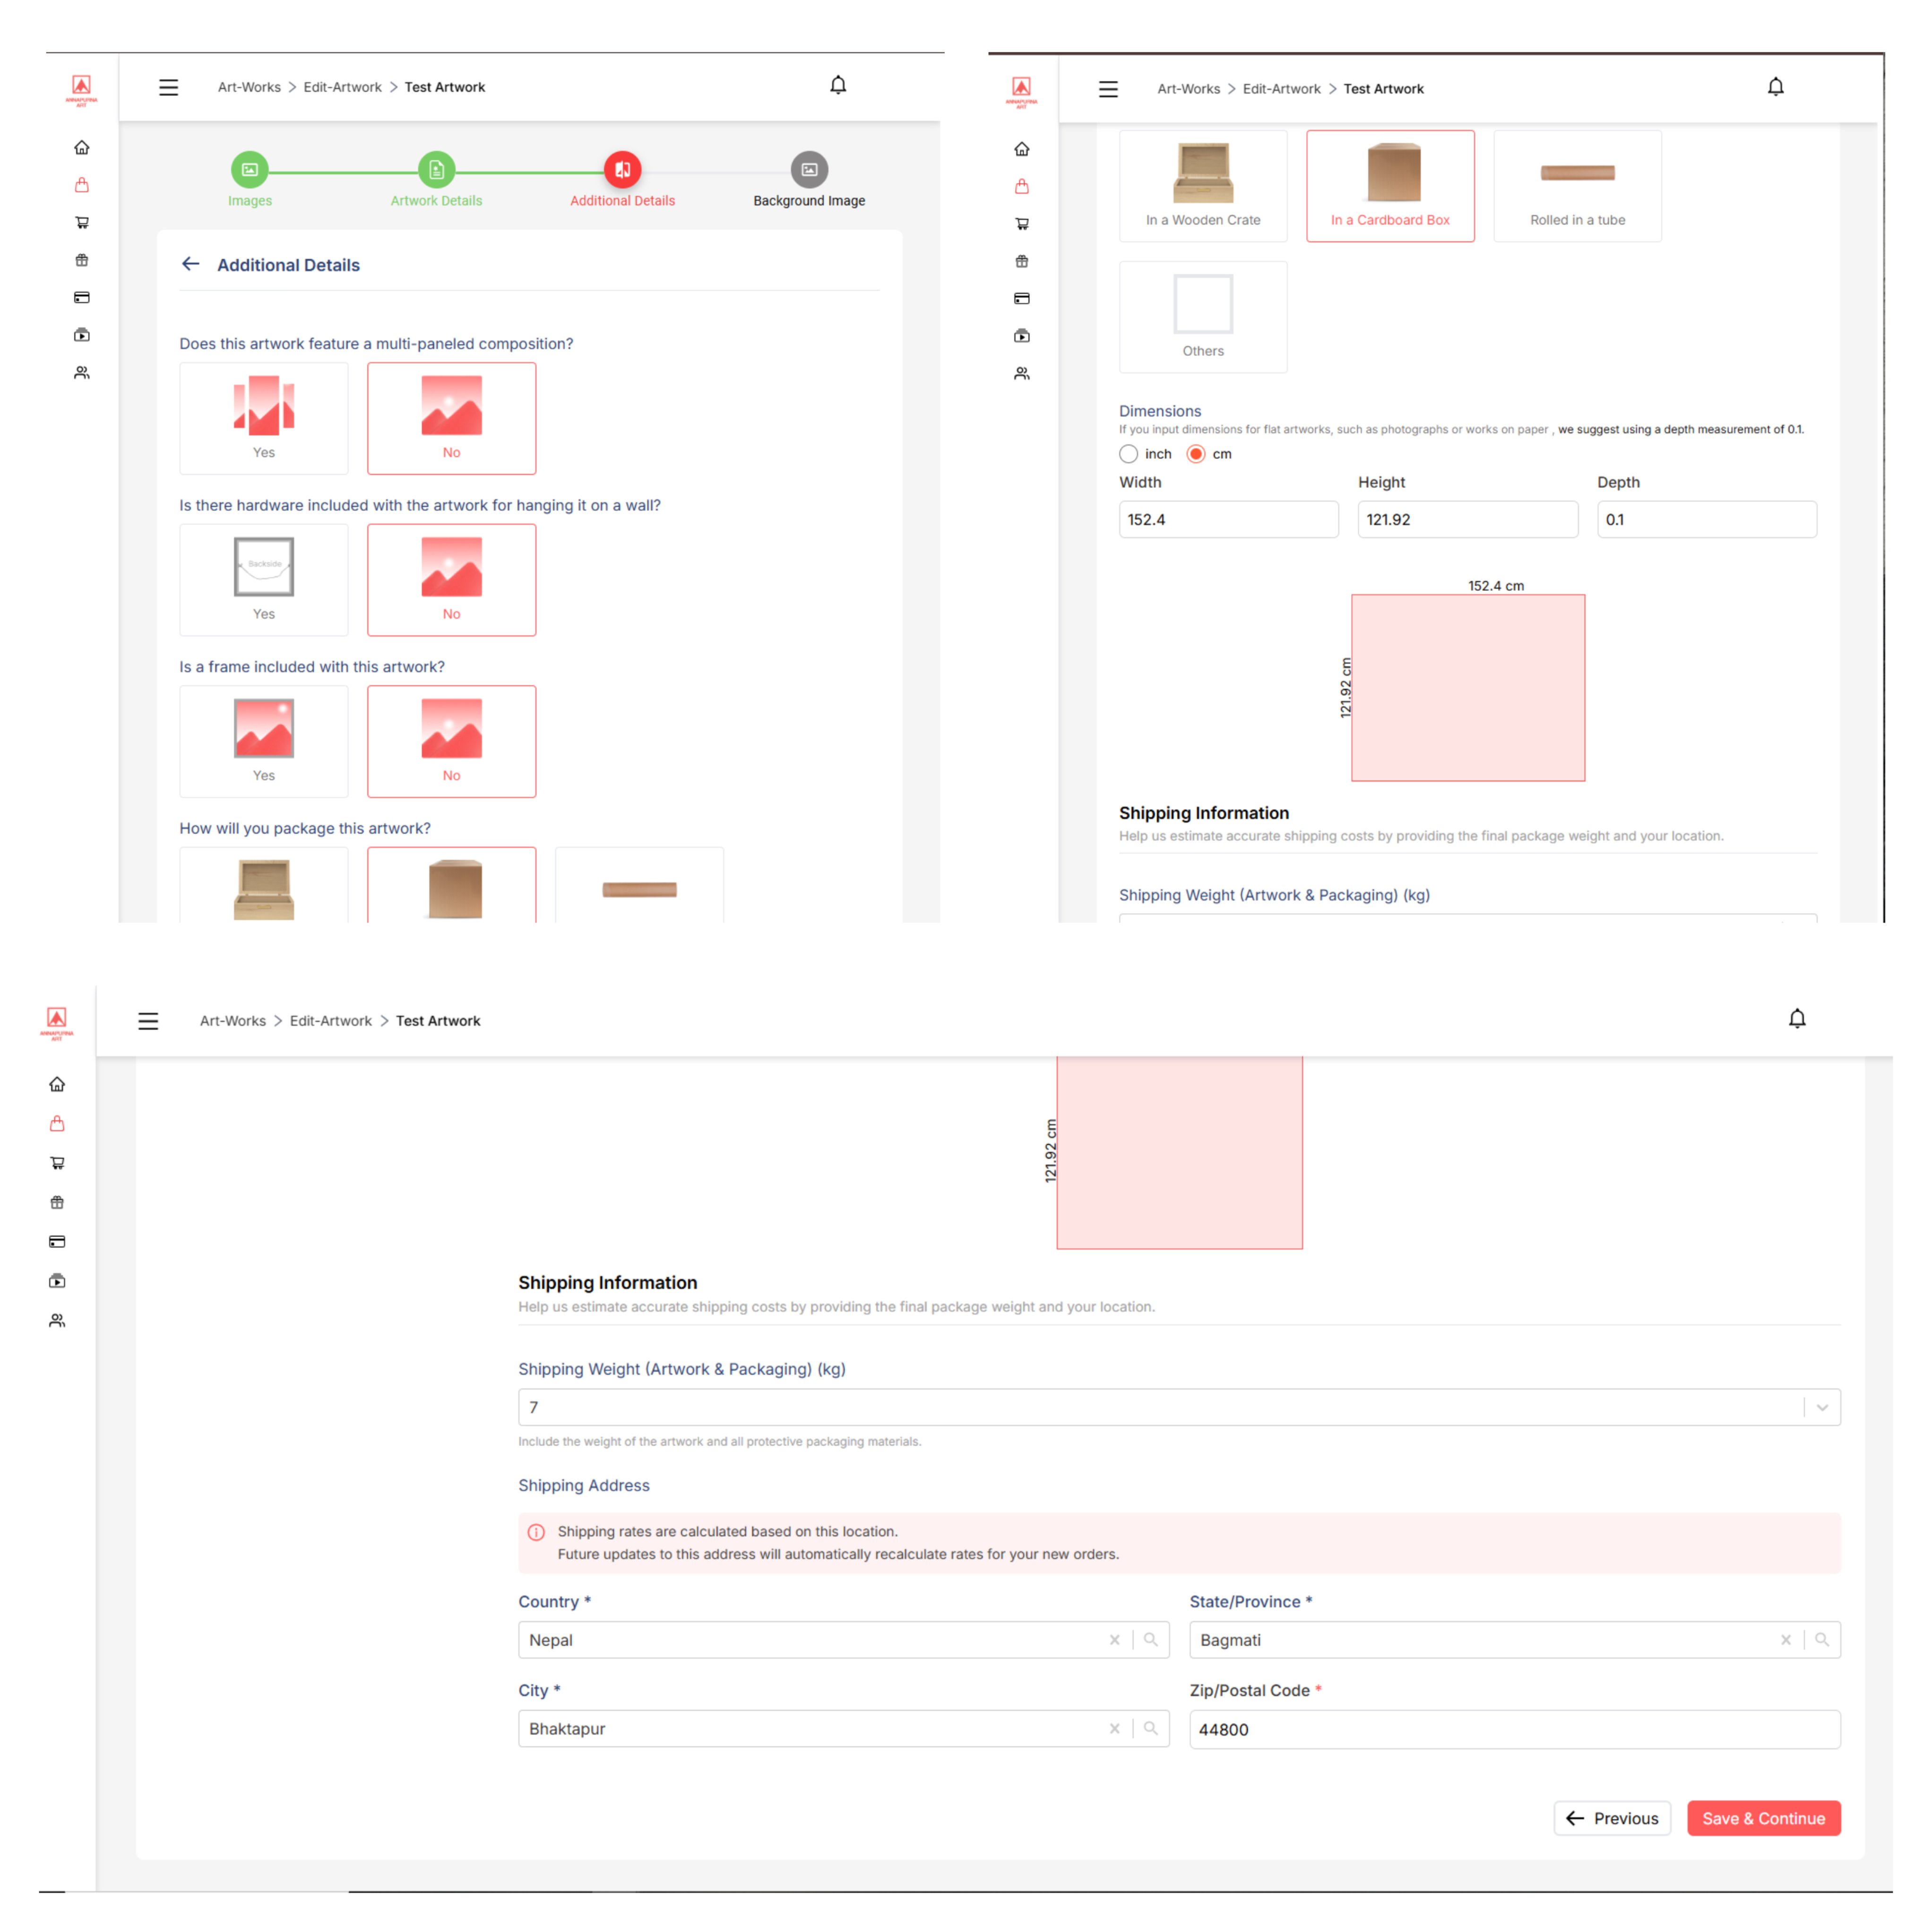Go to Additional Details step label

(x=622, y=201)
